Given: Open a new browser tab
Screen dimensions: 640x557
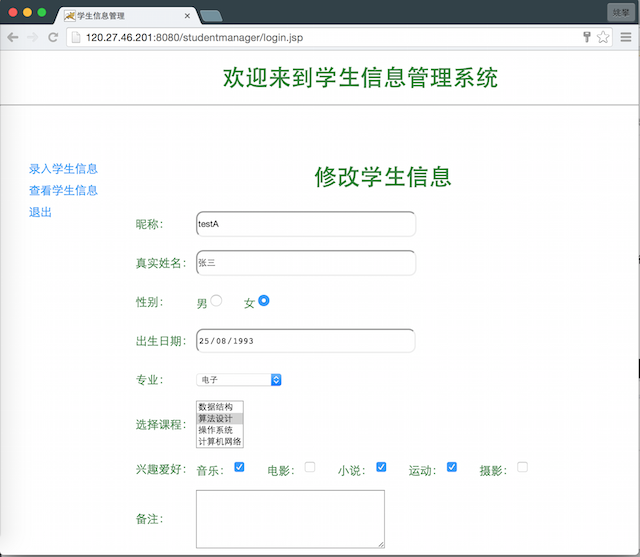Looking at the screenshot, I should tap(211, 16).
